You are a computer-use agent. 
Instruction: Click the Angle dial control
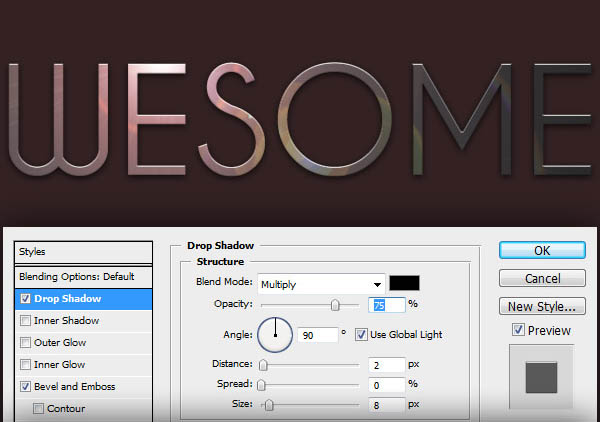pyautogui.click(x=275, y=335)
